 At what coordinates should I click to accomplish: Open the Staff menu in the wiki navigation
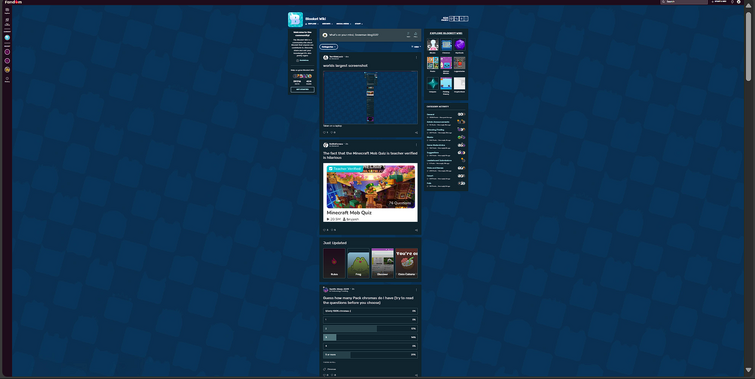point(358,24)
